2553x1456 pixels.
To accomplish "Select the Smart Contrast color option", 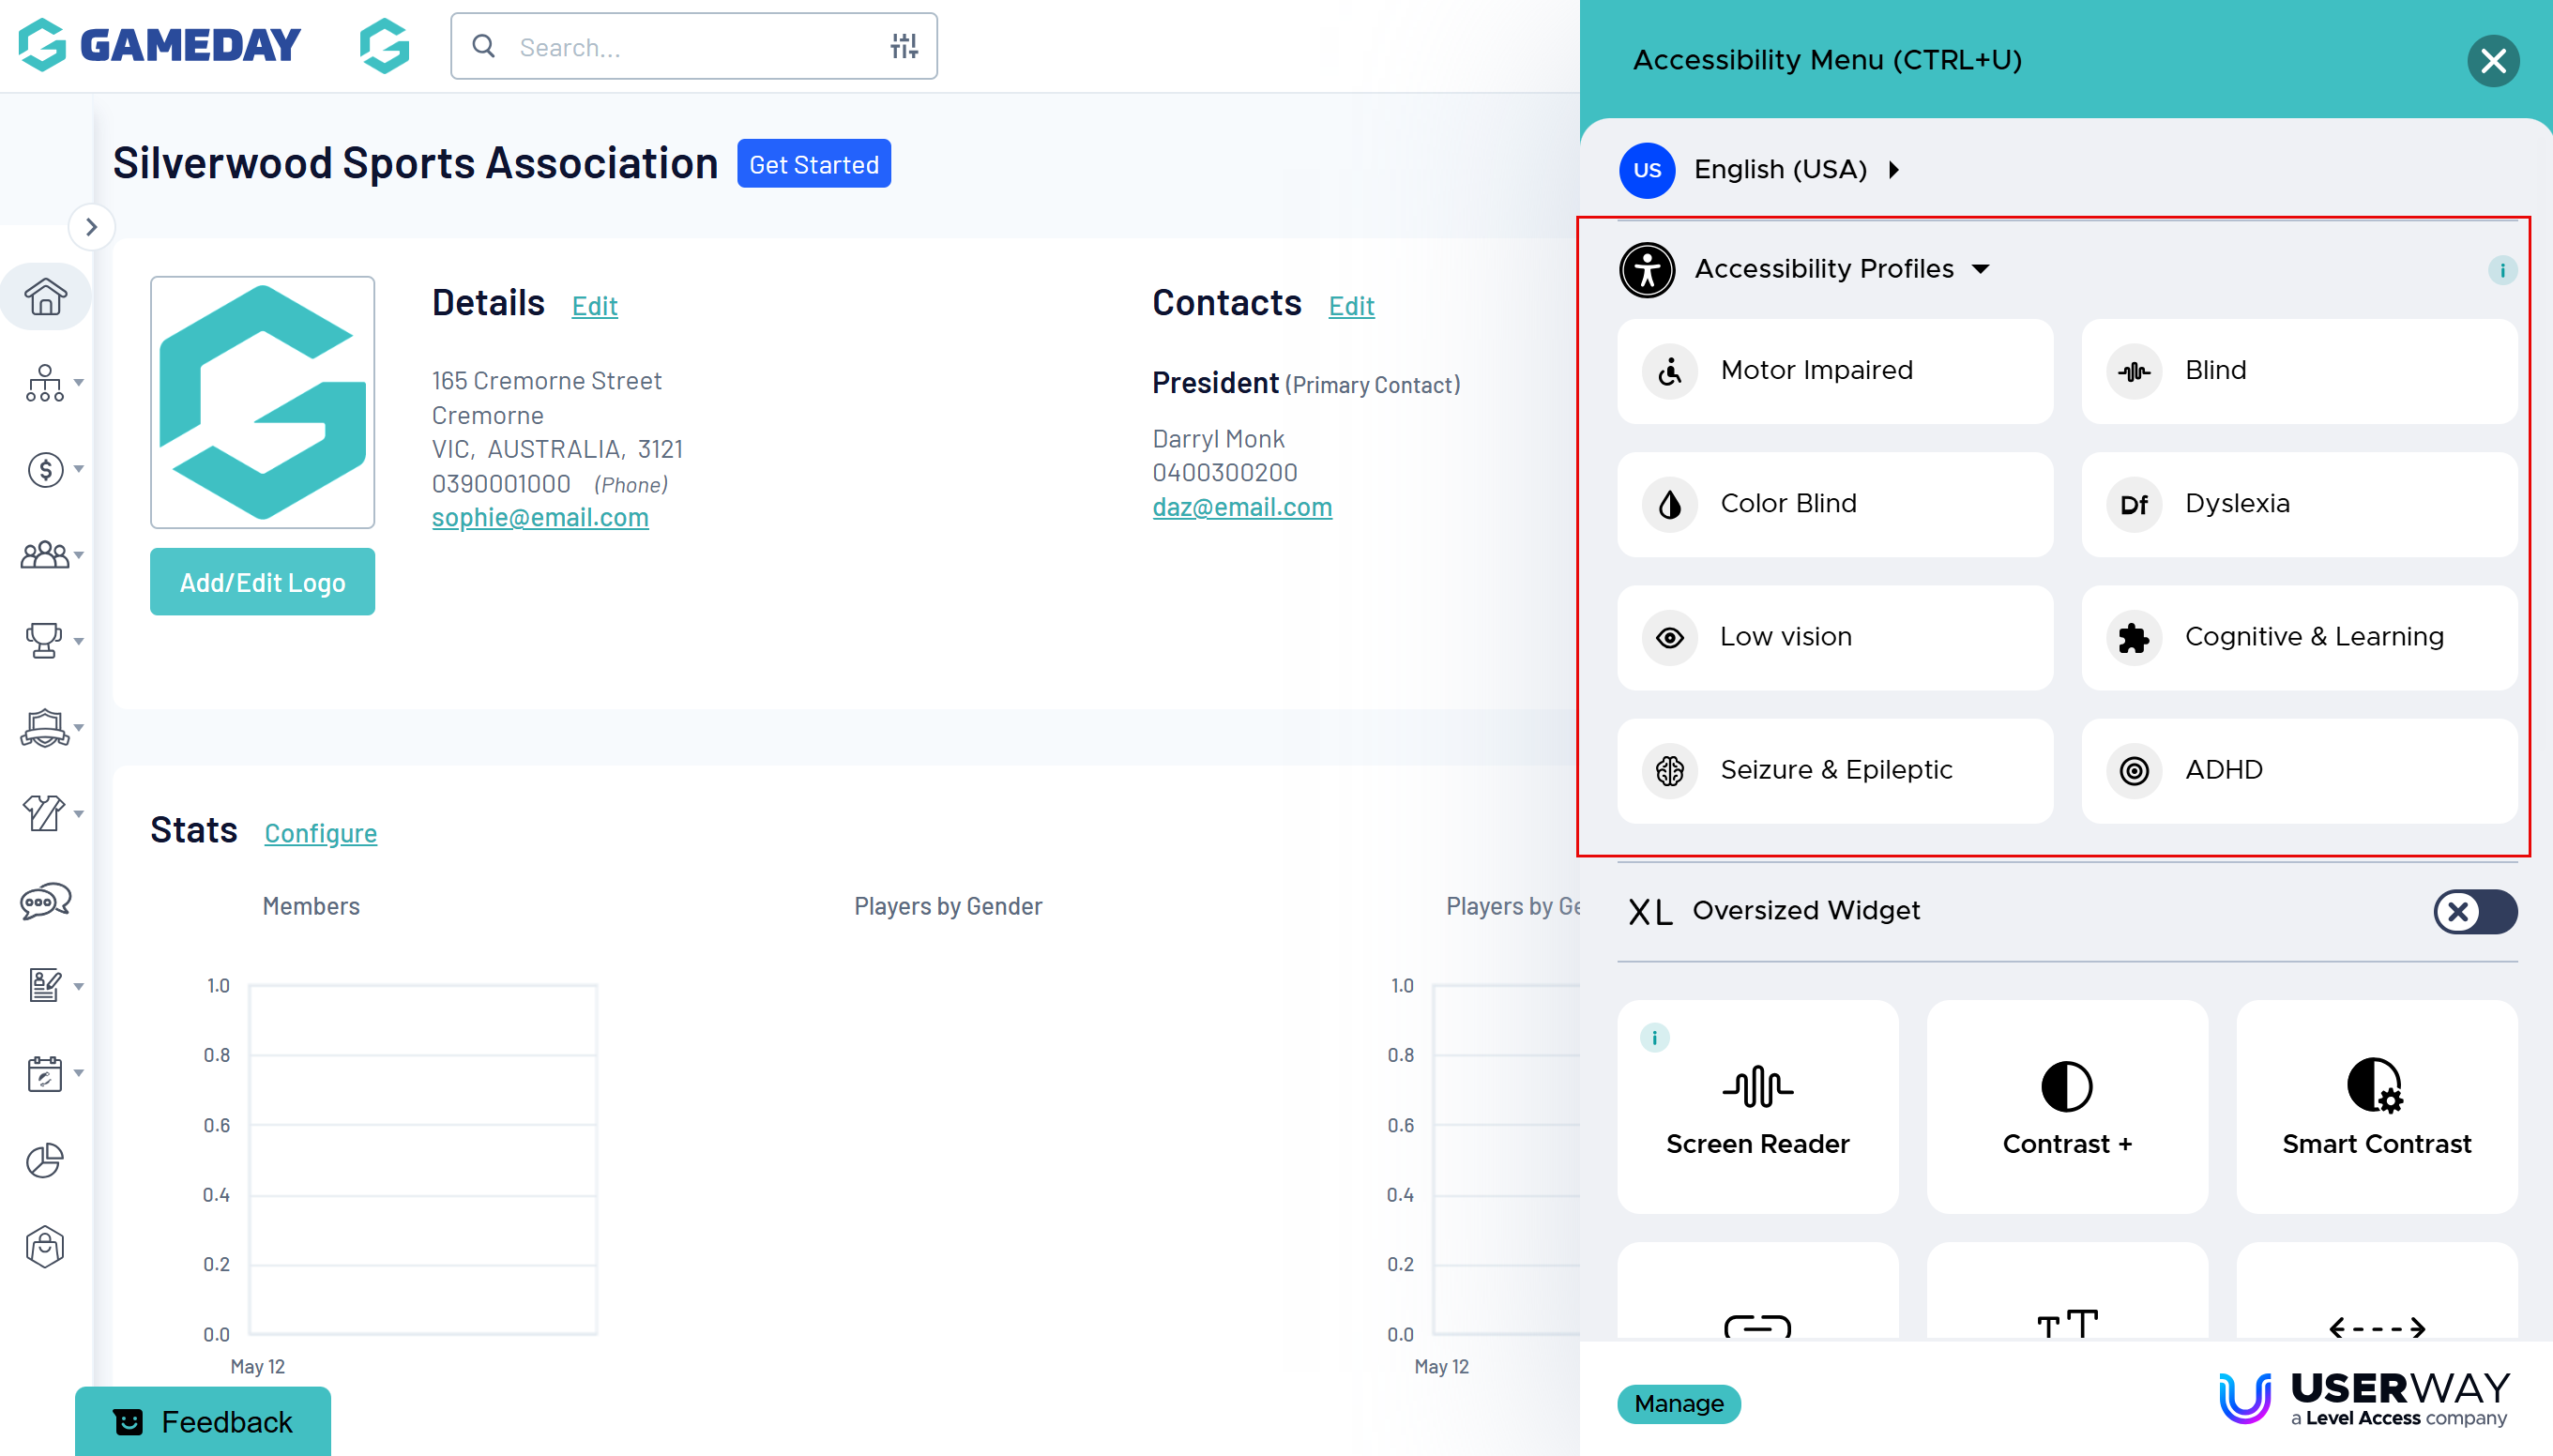I will (2375, 1106).
